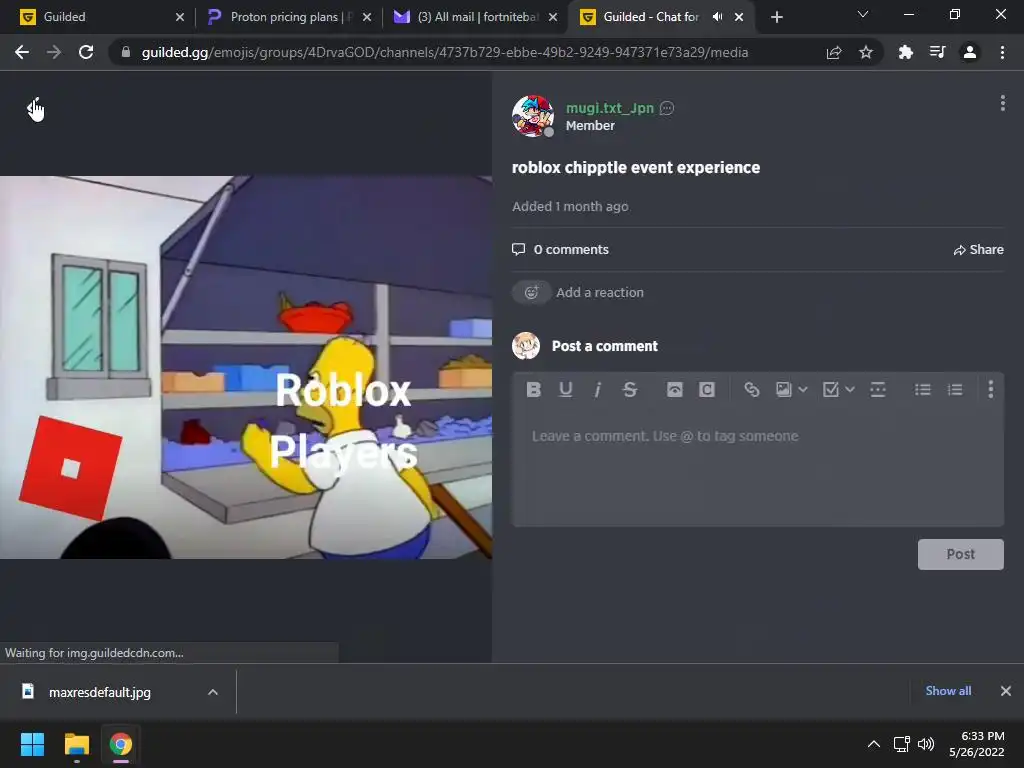The width and height of the screenshot is (1024, 768).
Task: Toggle underline formatting in comment editor
Action: point(566,390)
